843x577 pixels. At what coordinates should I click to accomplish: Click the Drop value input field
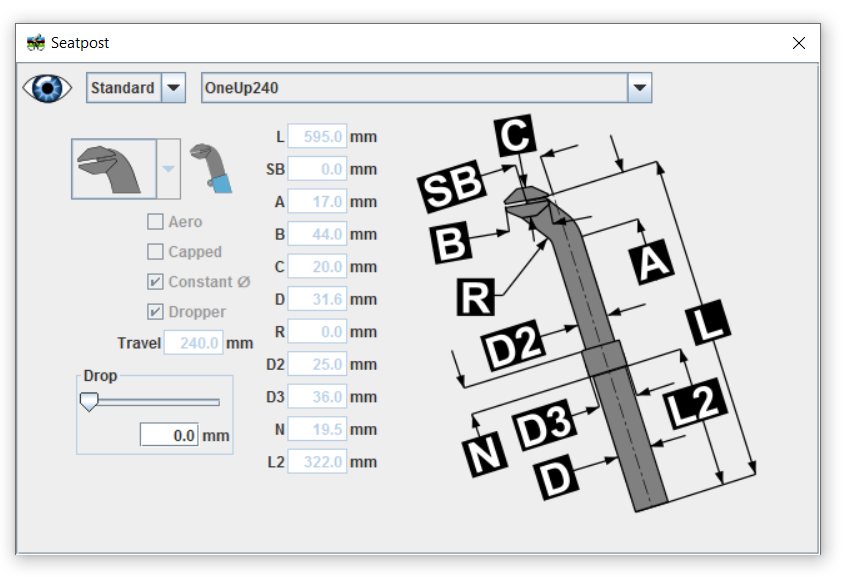170,436
